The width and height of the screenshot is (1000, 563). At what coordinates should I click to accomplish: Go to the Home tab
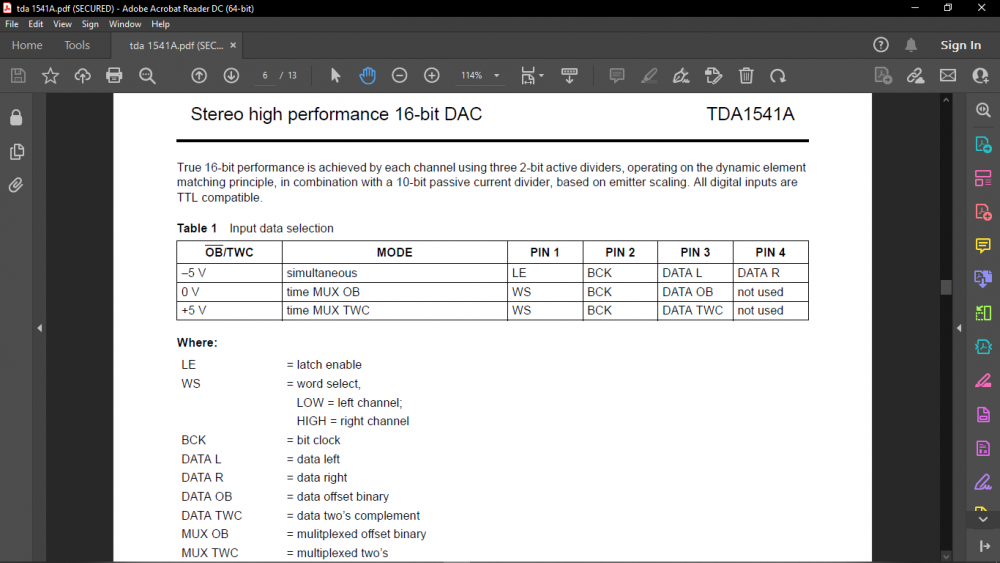point(27,45)
